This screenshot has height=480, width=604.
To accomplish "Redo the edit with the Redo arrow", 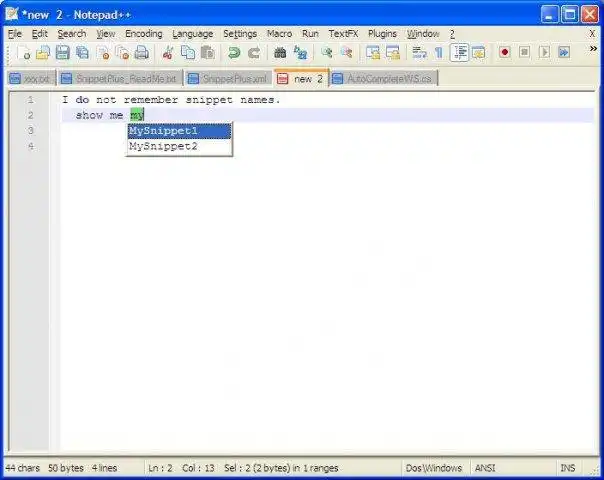I will (254, 52).
